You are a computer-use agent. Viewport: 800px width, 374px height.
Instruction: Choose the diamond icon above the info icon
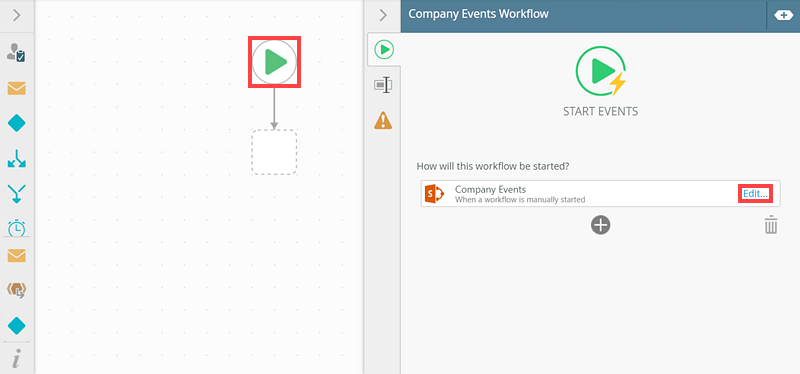click(16, 326)
